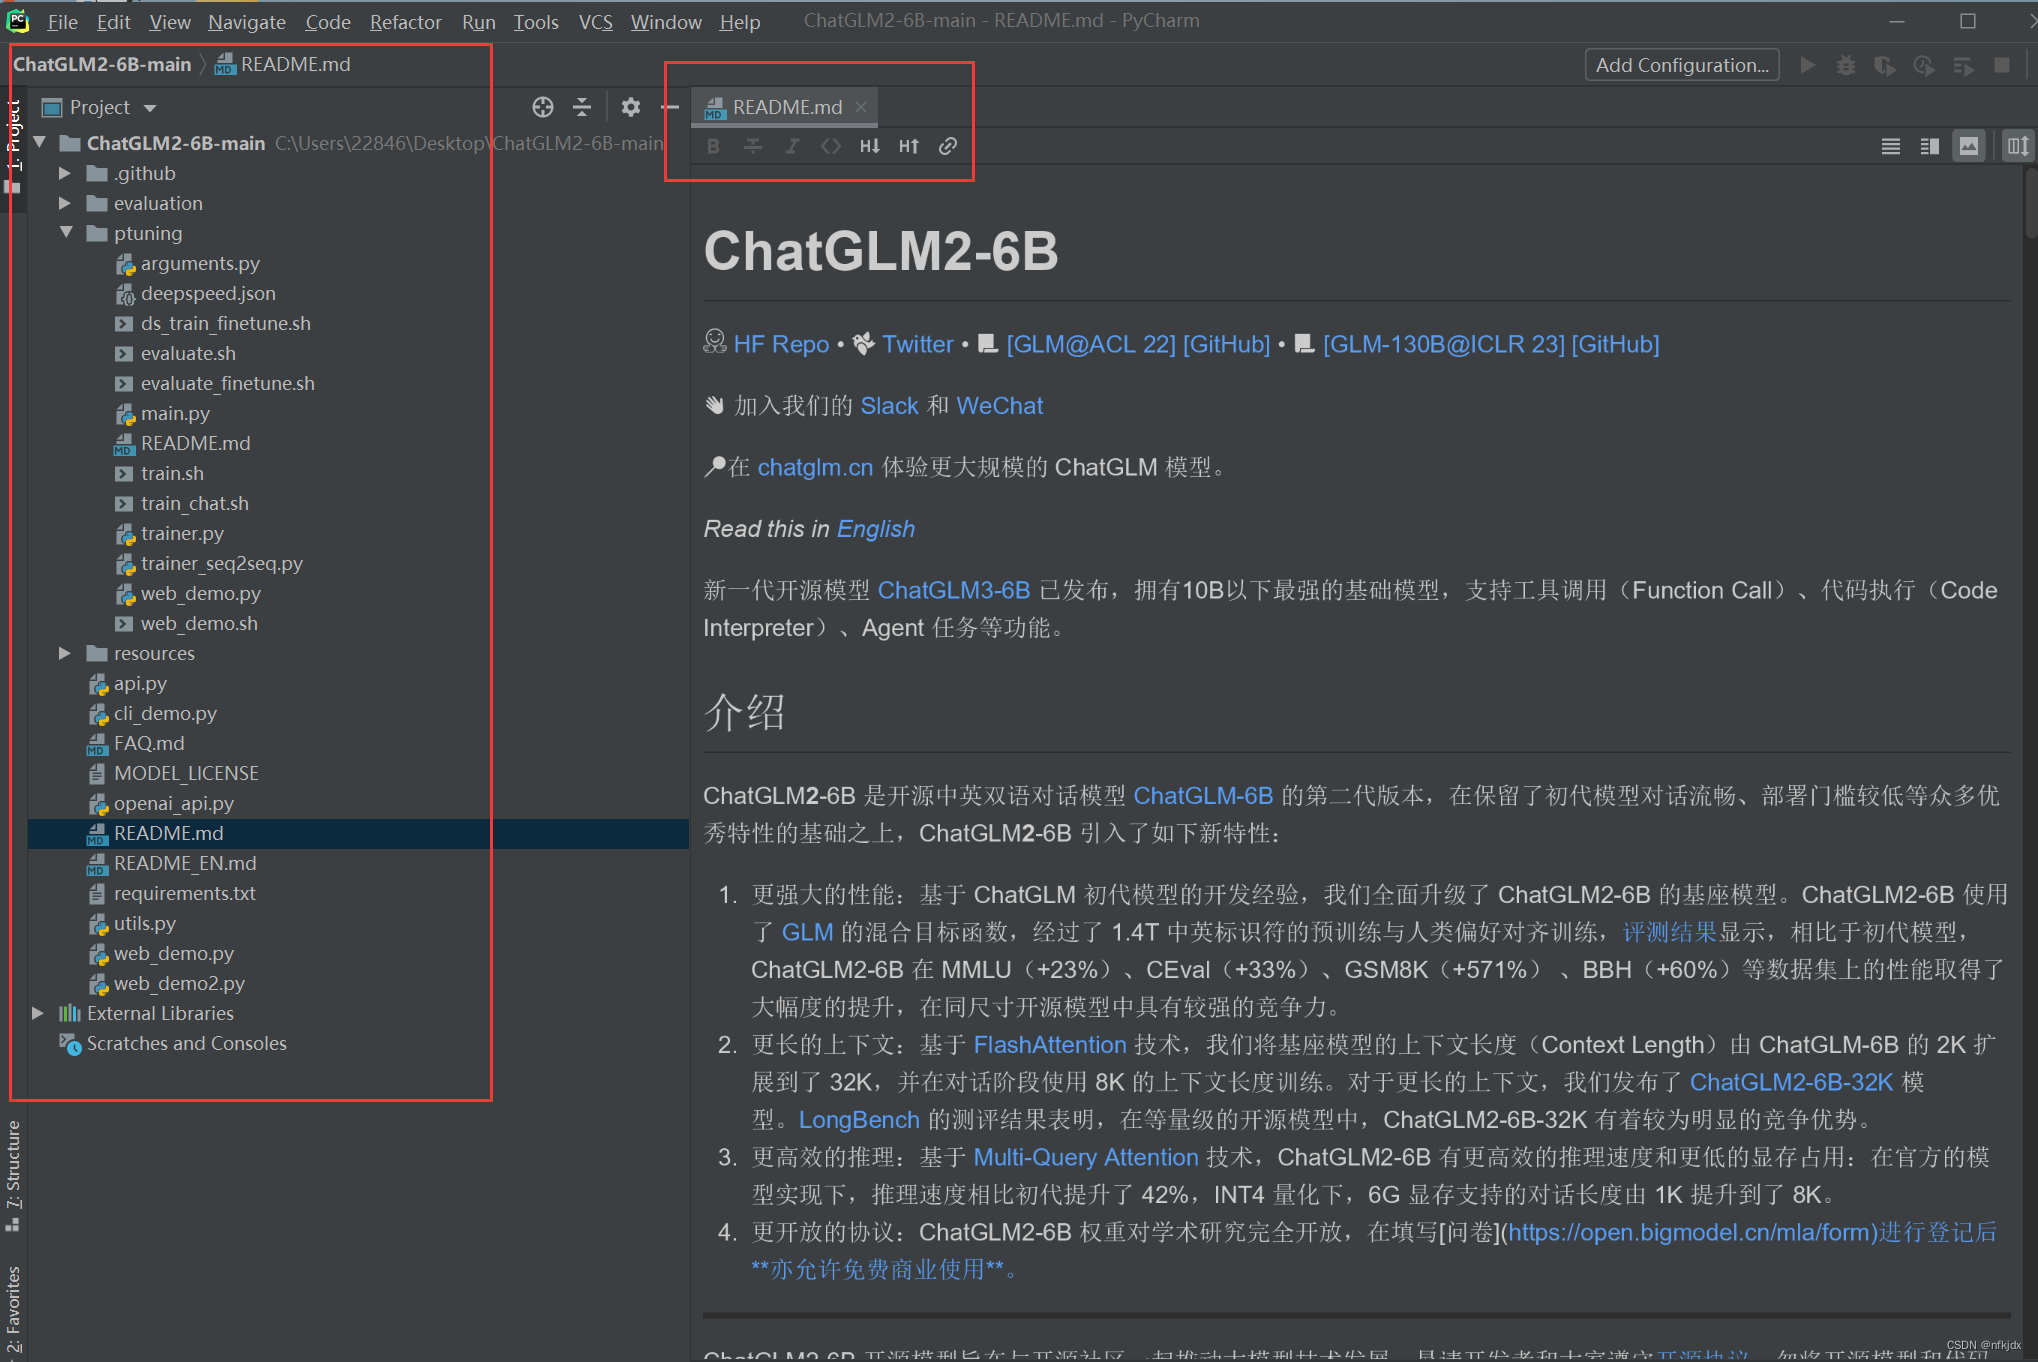The image size is (2038, 1362).
Task: Expand the .github folder
Action: (65, 173)
